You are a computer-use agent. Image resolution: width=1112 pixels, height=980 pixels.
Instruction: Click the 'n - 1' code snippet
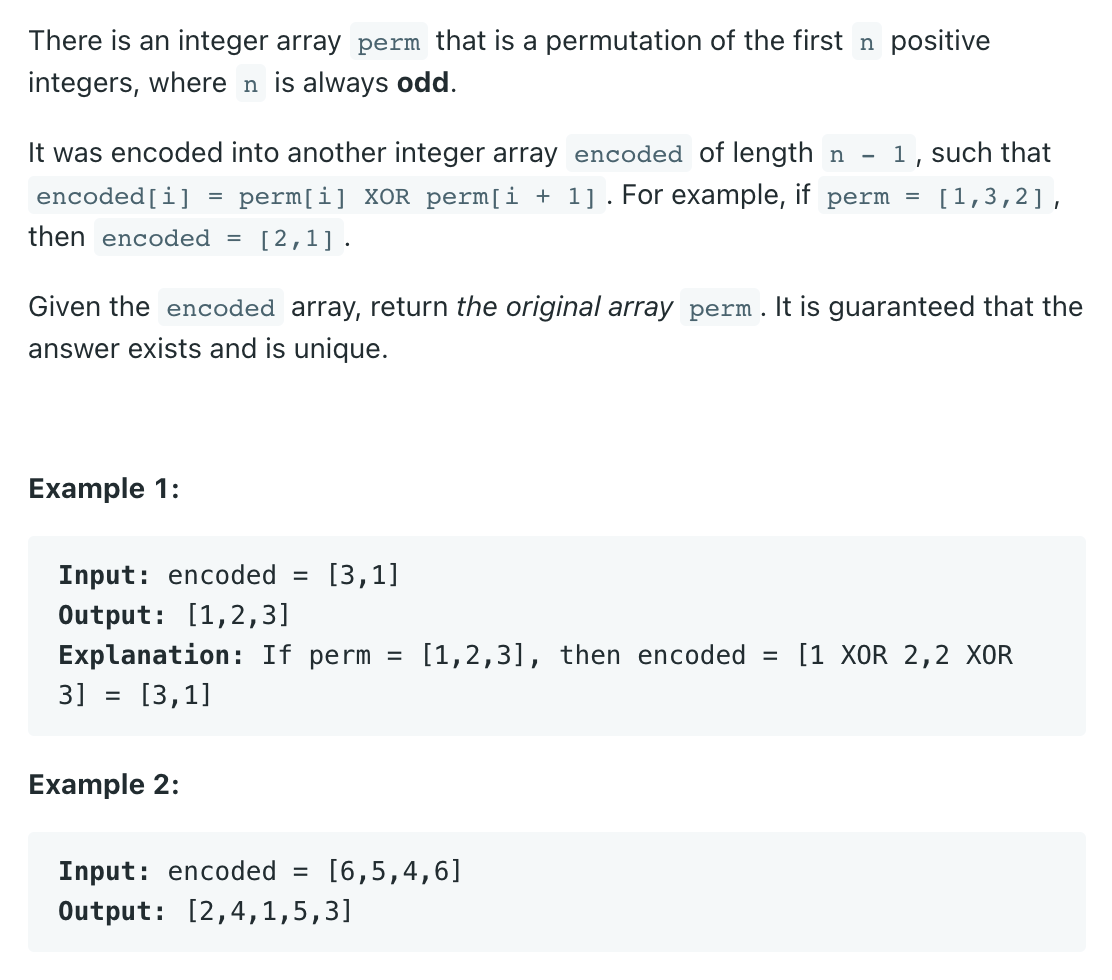[x=868, y=153]
